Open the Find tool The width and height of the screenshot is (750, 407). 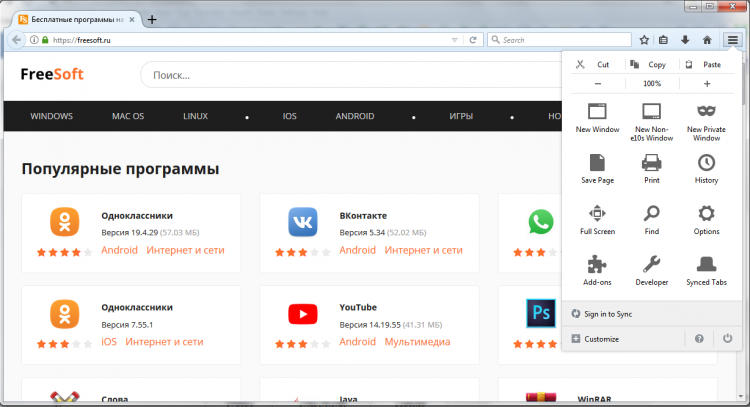pos(651,213)
